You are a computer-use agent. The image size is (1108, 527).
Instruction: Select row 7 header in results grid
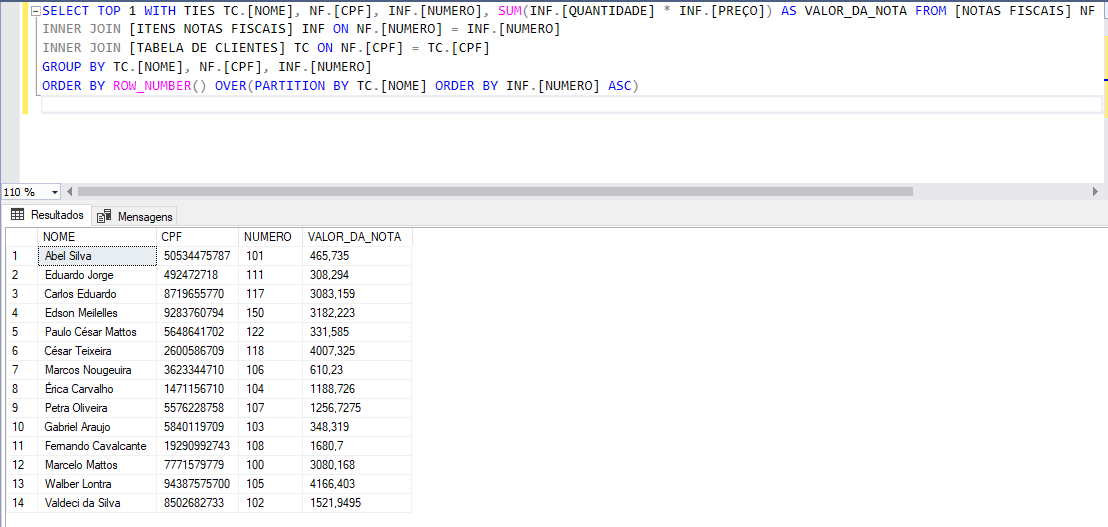click(x=21, y=370)
